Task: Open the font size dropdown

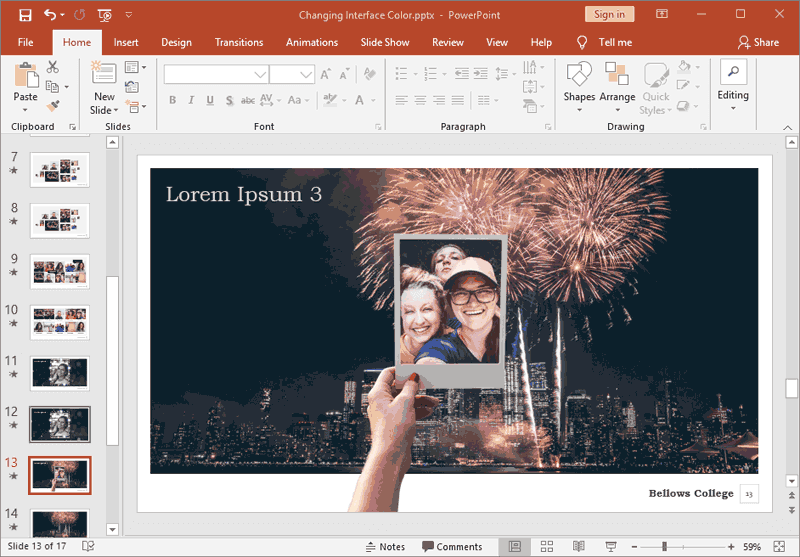Action: (306, 74)
